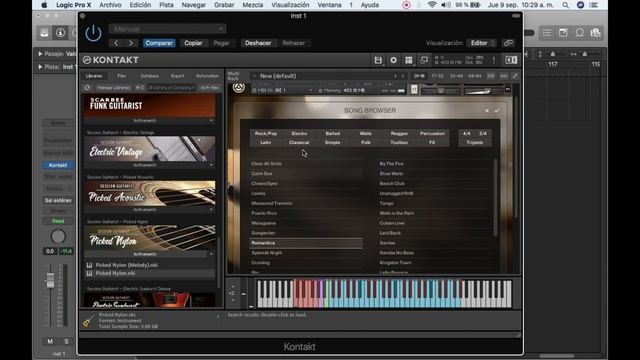Click the Pegar button
Viewport: 640px width, 360px height.
(221, 43)
